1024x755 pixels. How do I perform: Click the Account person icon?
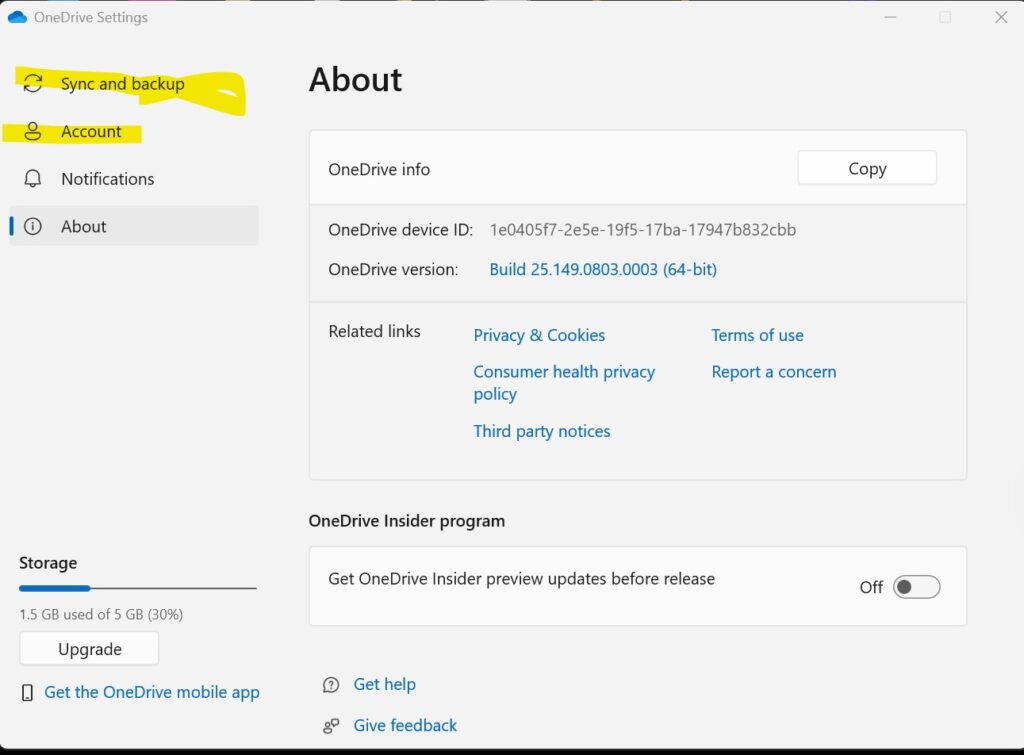pyautogui.click(x=33, y=131)
